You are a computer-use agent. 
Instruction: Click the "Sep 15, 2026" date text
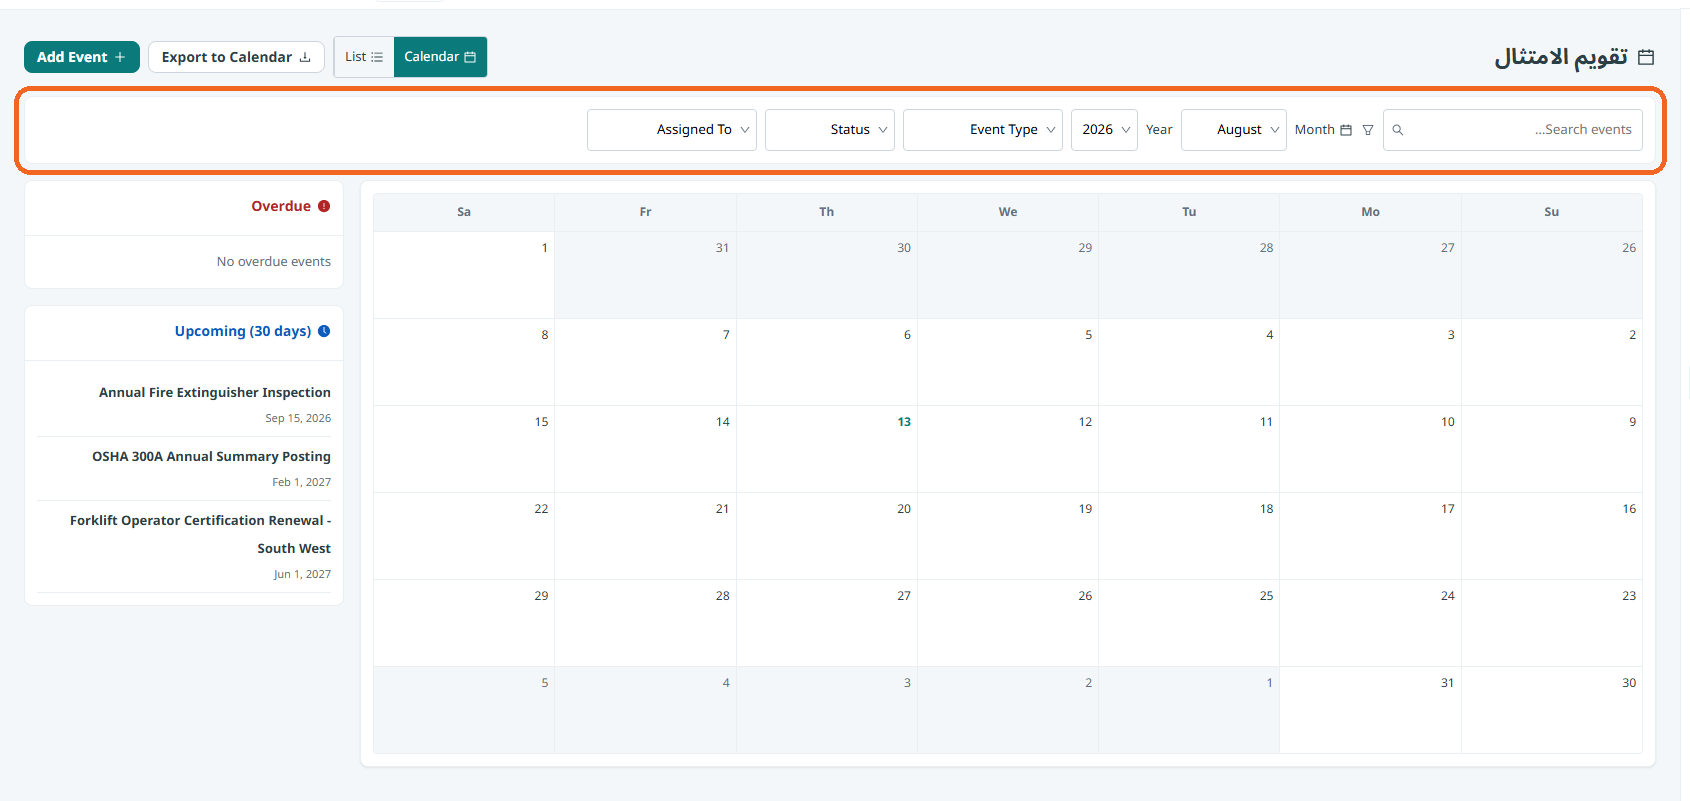point(298,418)
